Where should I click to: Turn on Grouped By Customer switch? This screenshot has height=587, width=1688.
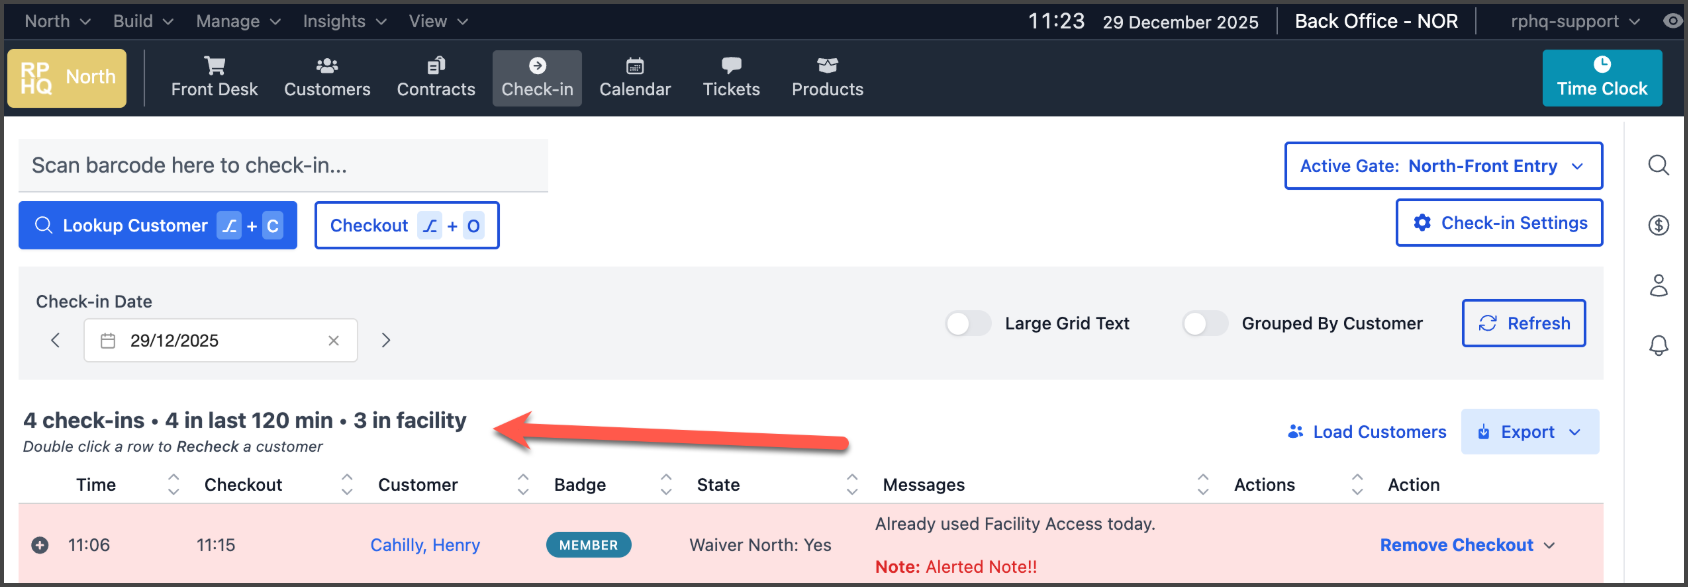1204,323
